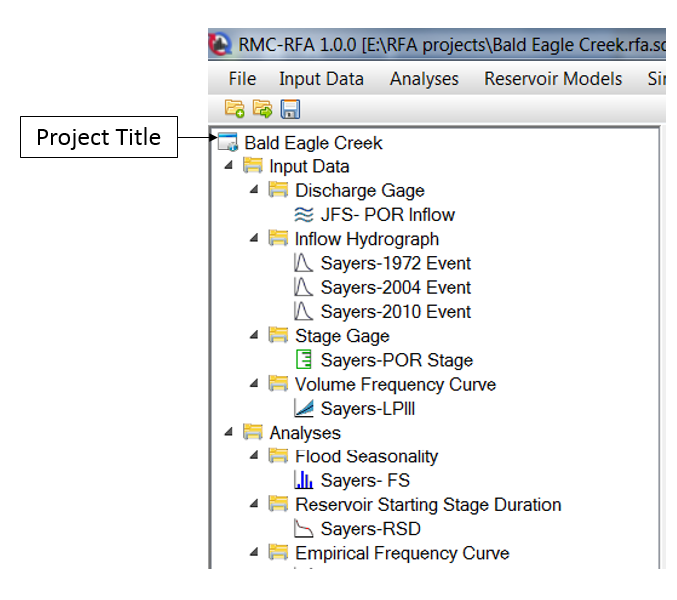Viewport: 677px width, 600px height.
Task: Click the Empirical Frequency Curve folder icon
Action: coord(278,552)
